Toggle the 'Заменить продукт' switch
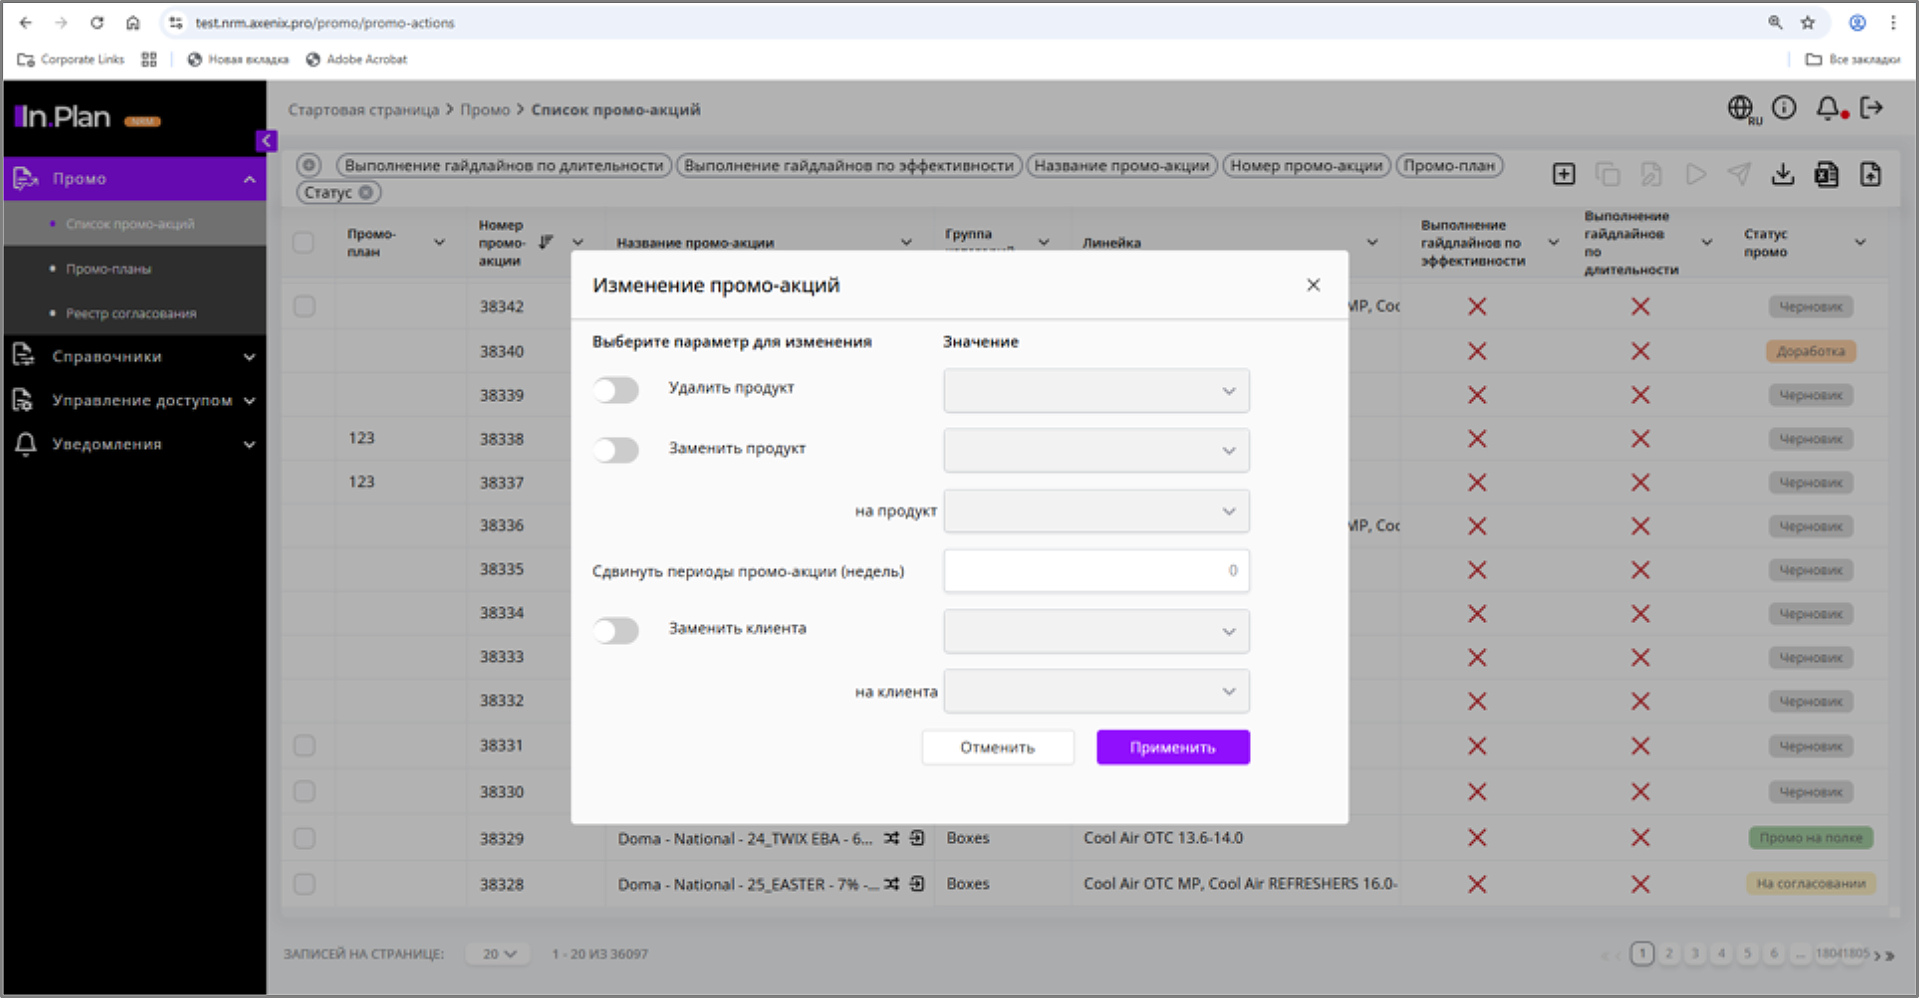The image size is (1920, 1000). pos(616,450)
